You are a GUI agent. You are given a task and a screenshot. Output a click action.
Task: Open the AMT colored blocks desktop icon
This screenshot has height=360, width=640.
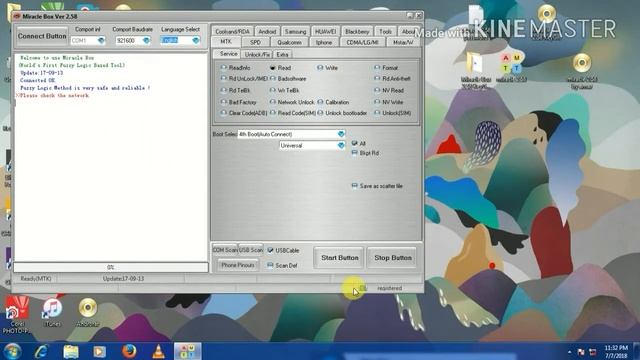(511, 67)
